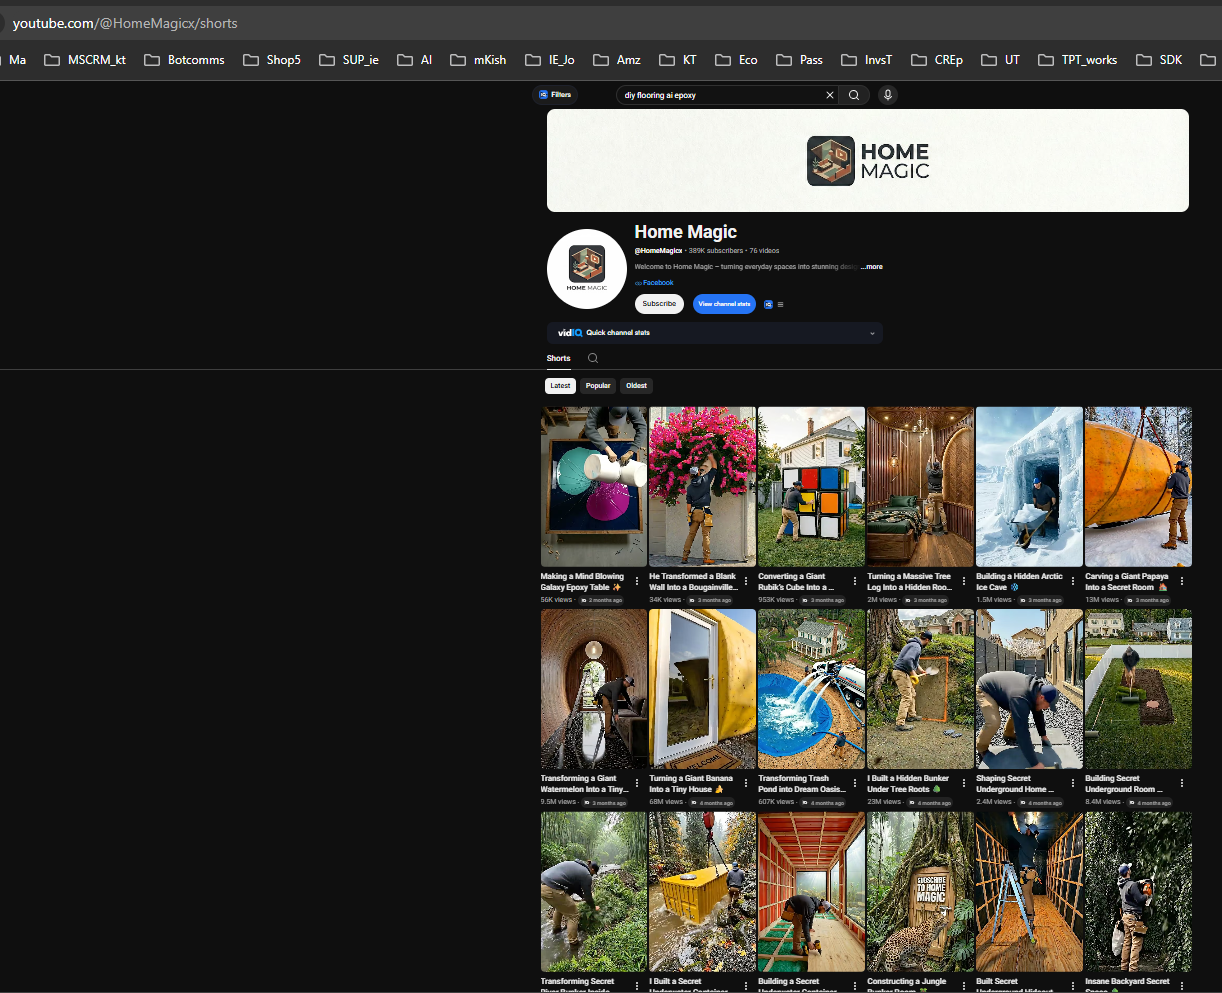Open the SDK bookmarks folder dropdown

pos(1159,60)
